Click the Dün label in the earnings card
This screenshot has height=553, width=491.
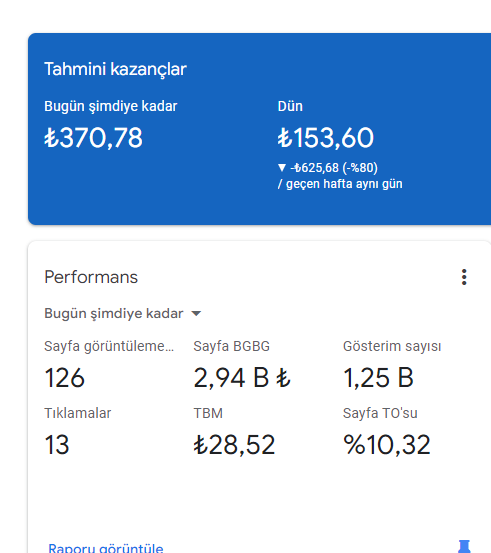pyautogui.click(x=290, y=106)
